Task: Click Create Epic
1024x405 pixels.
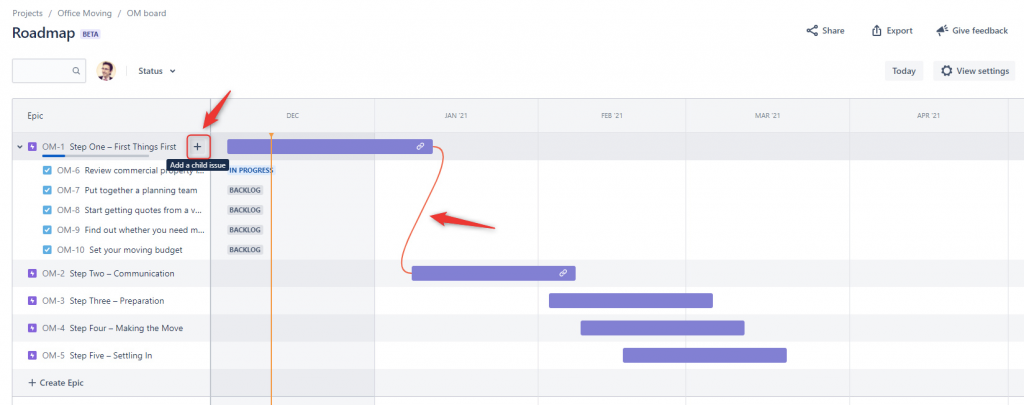Action: [56, 383]
